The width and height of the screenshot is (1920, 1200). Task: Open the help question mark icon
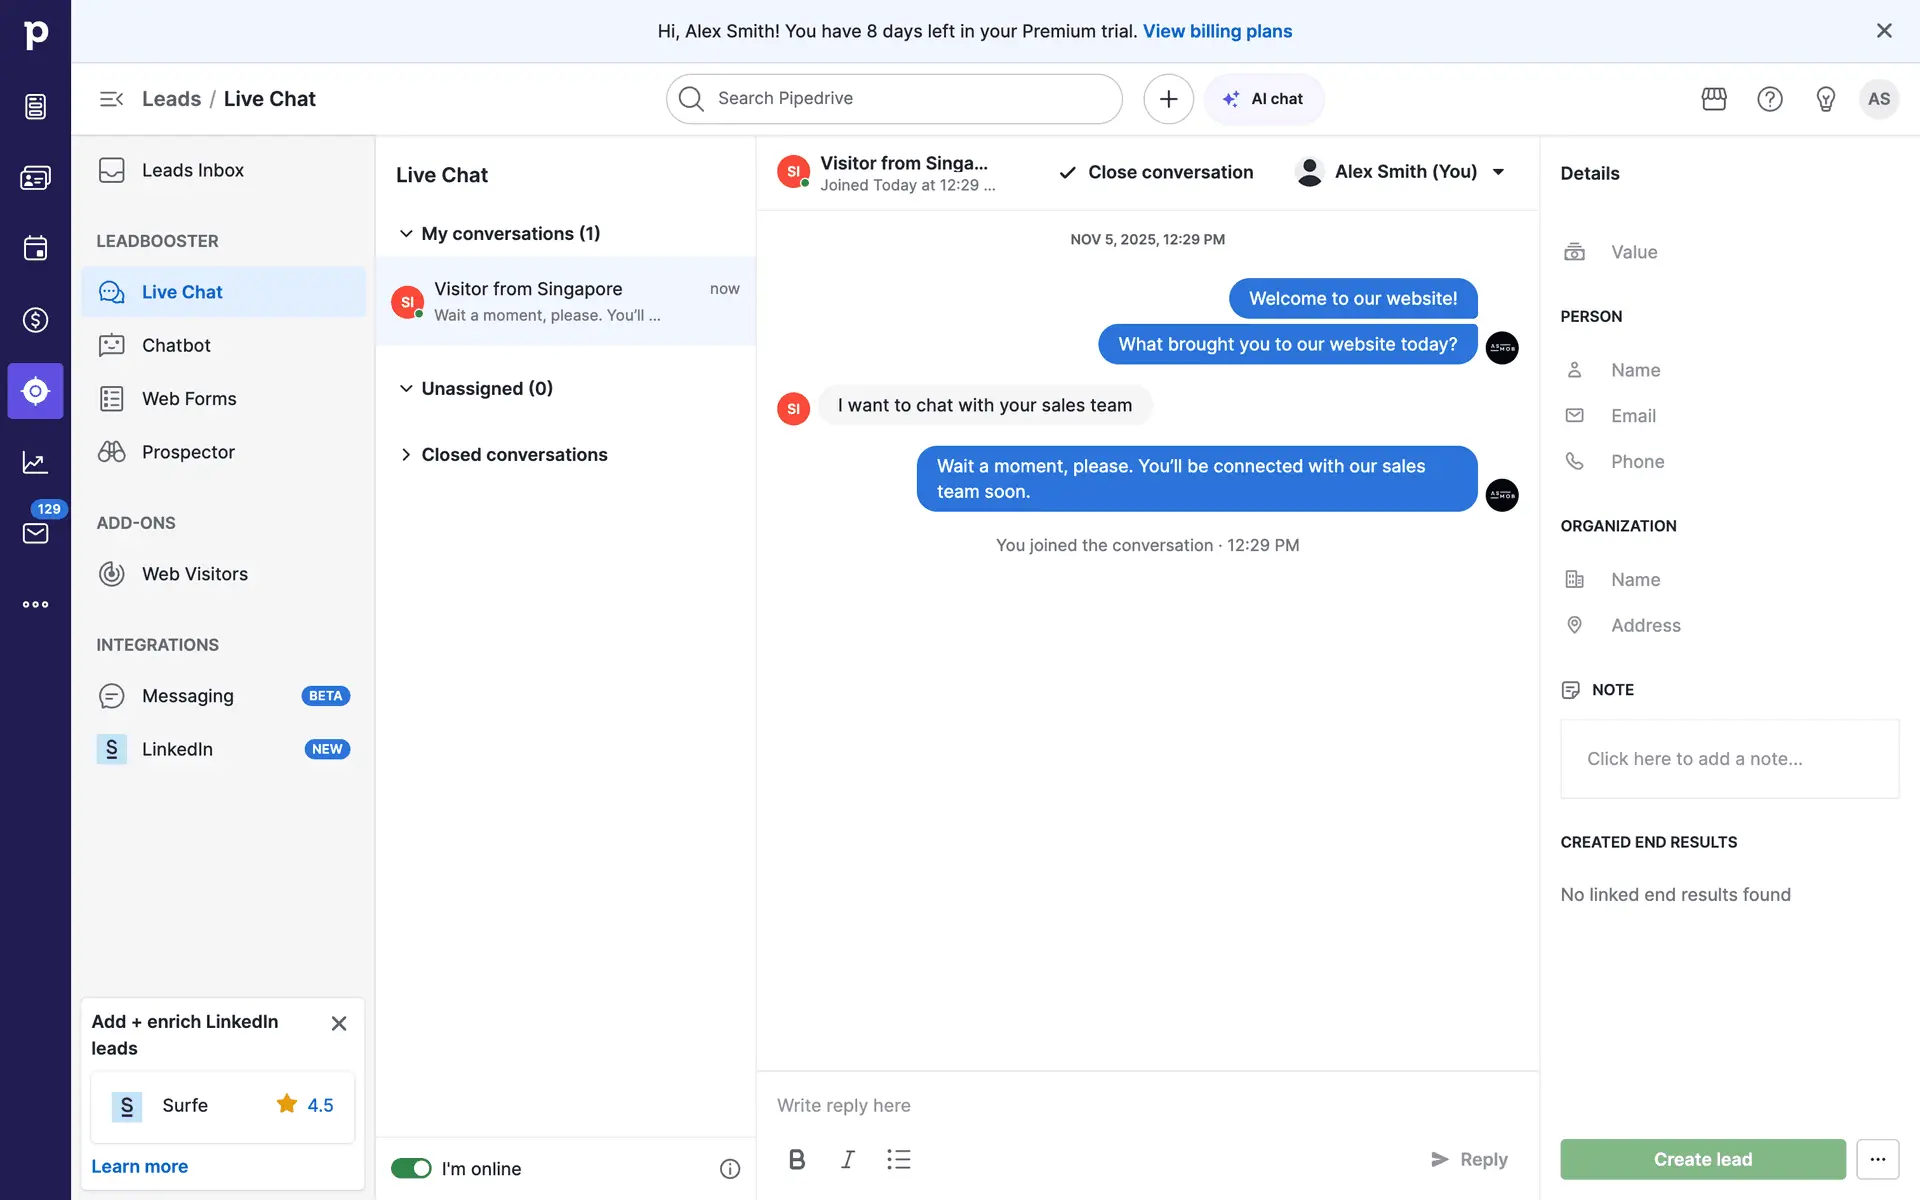[x=1770, y=99]
